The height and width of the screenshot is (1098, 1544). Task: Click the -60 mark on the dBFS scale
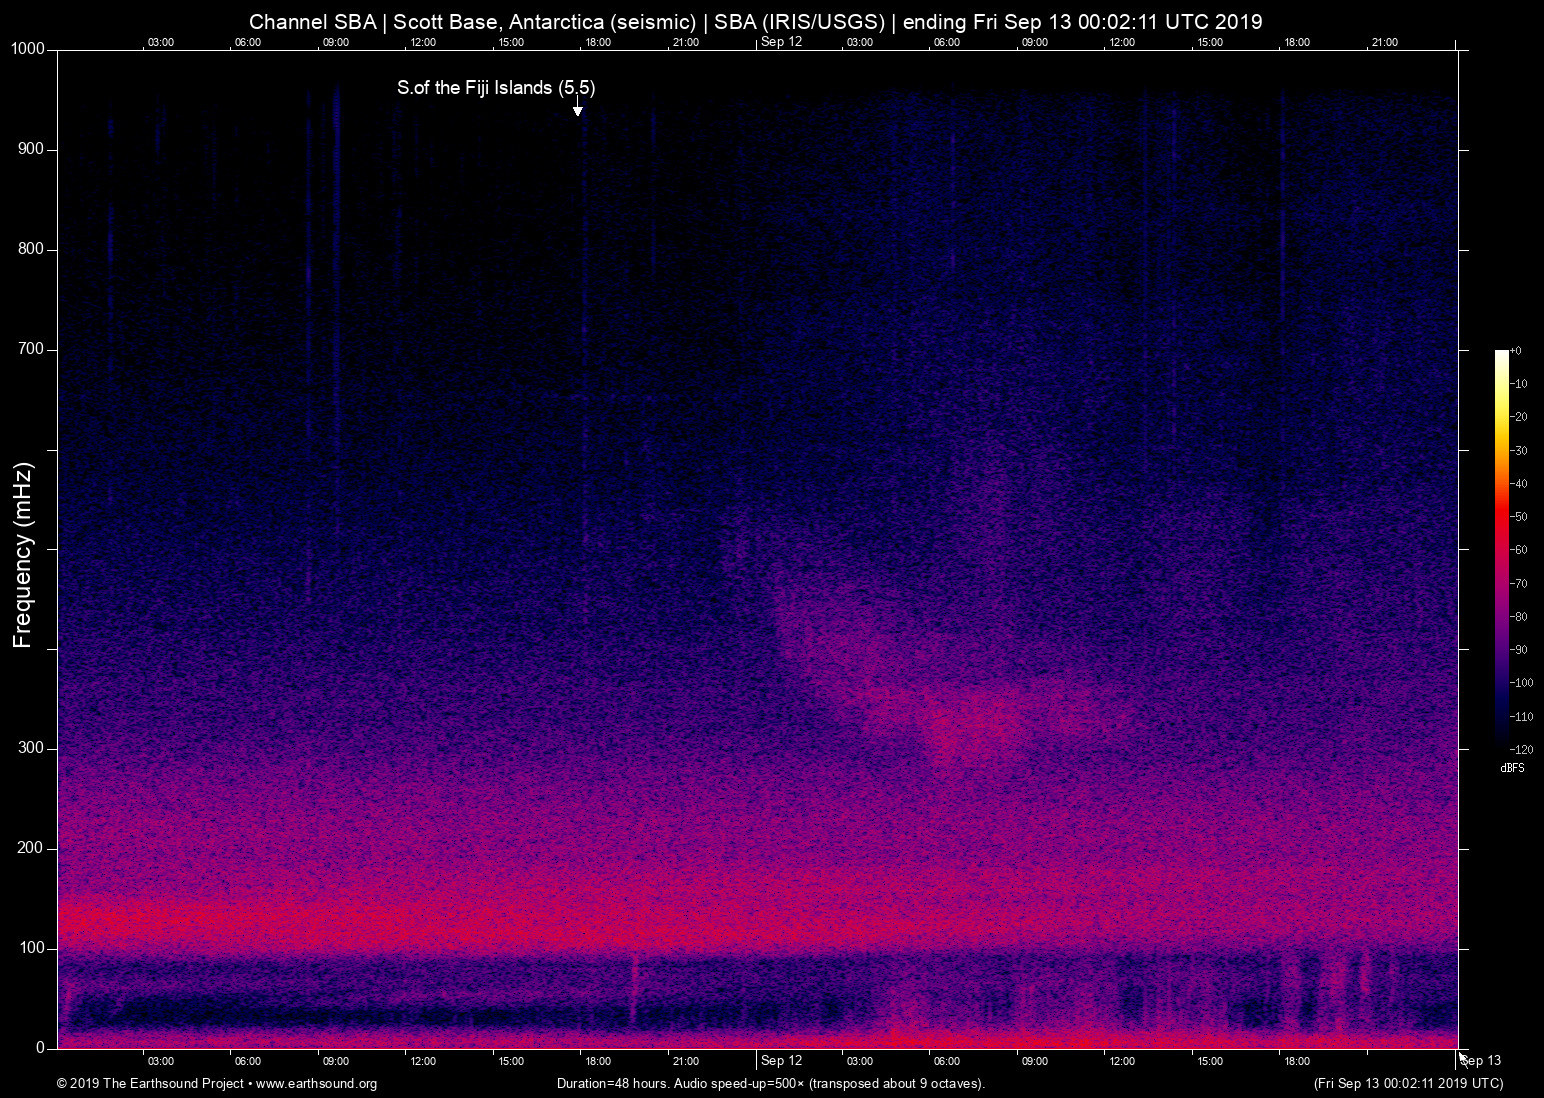[1516, 550]
